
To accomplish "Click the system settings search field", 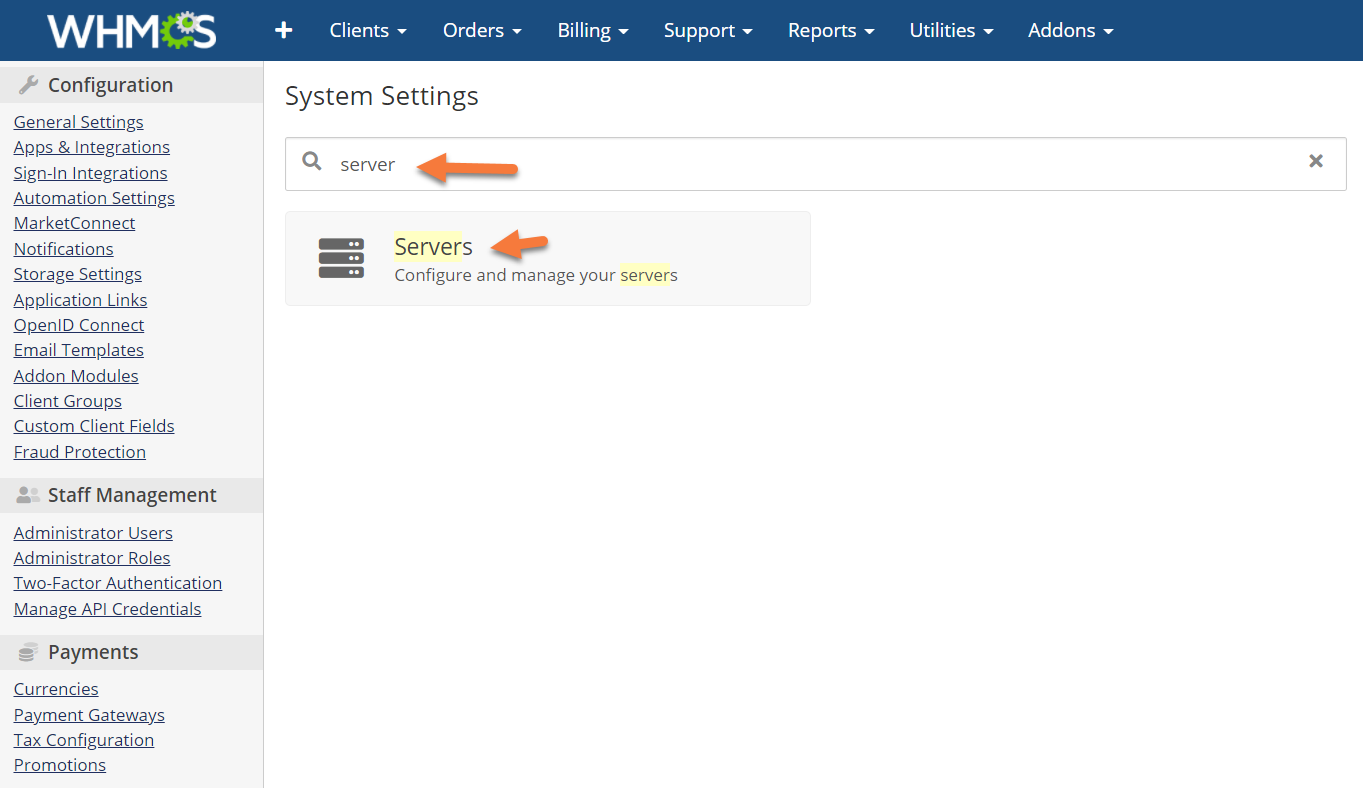I will click(x=800, y=164).
